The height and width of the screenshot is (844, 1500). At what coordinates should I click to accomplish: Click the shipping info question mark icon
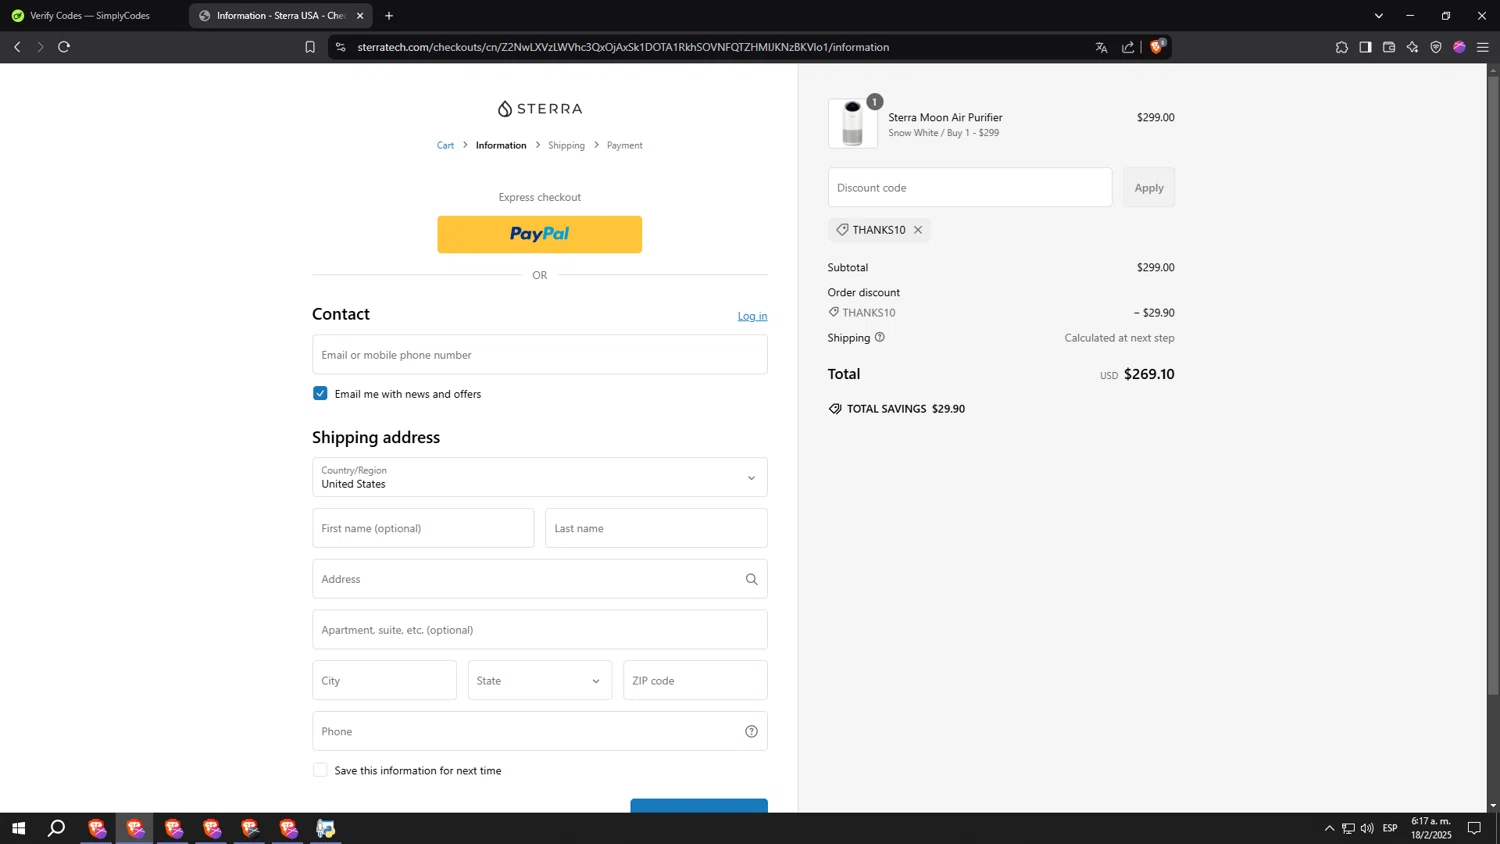[x=880, y=337]
